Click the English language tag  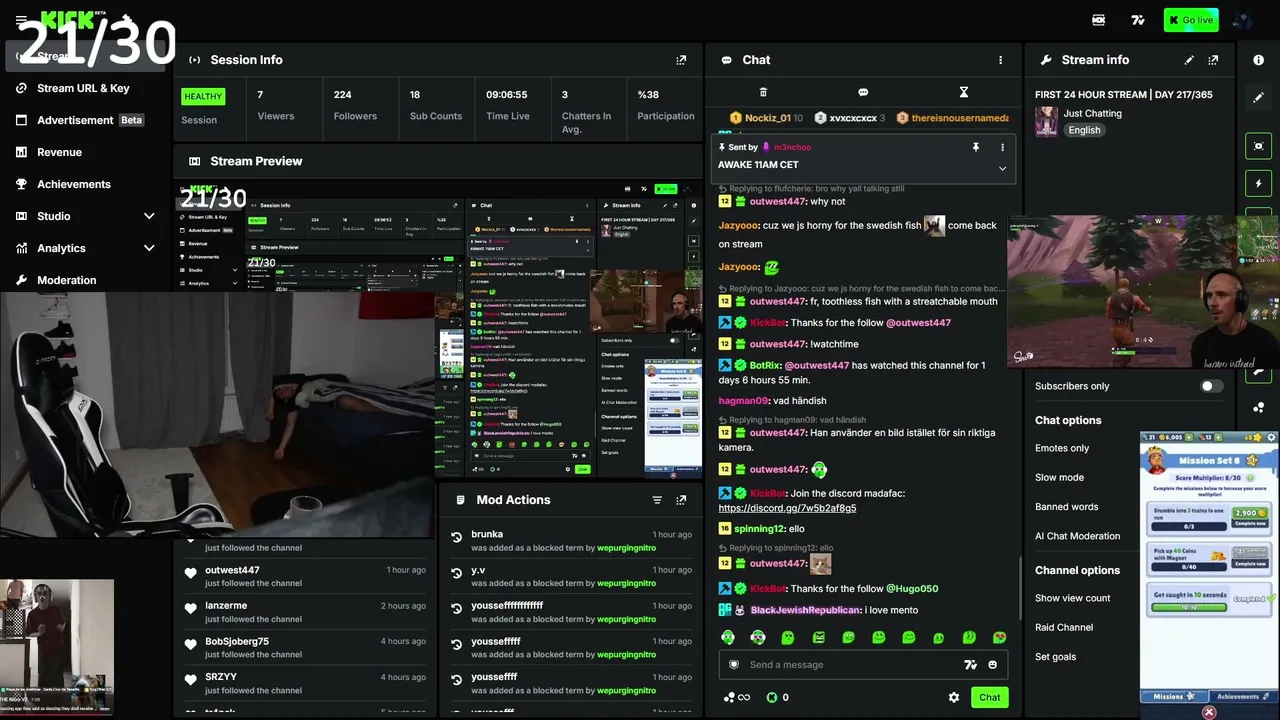point(1084,130)
